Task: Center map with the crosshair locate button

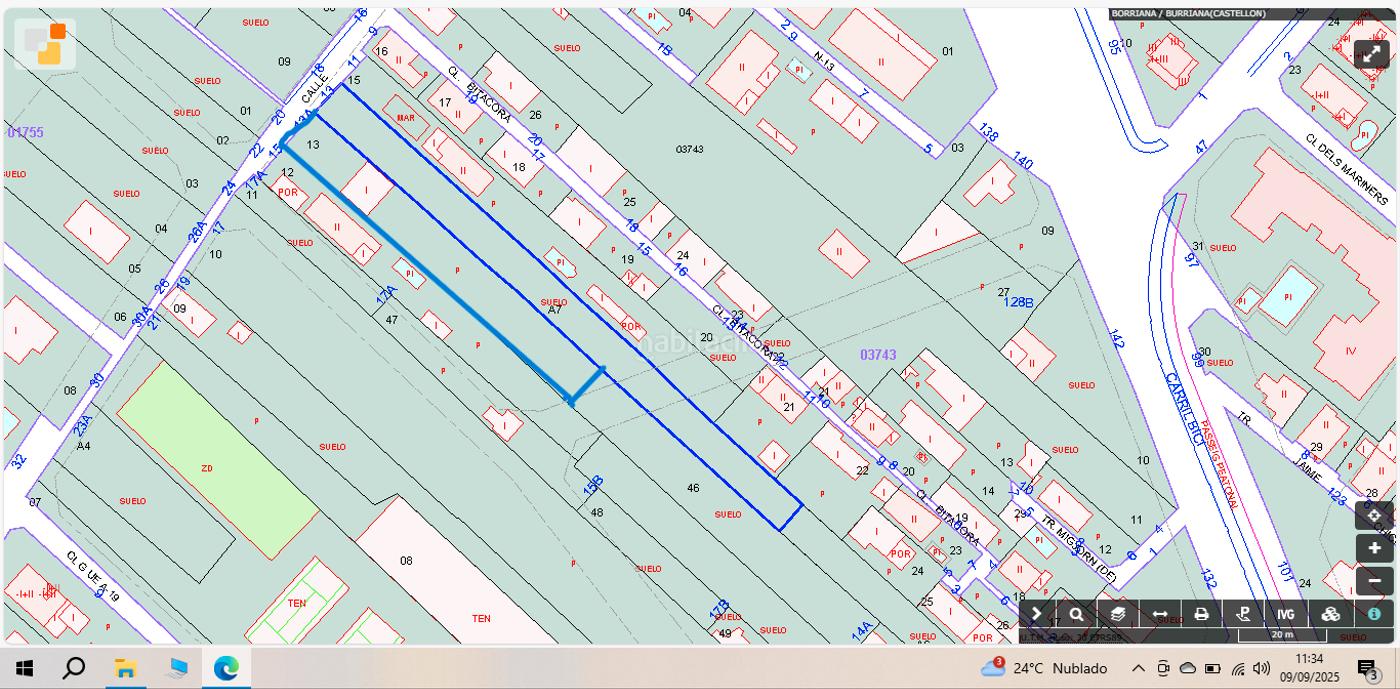Action: click(x=1374, y=516)
